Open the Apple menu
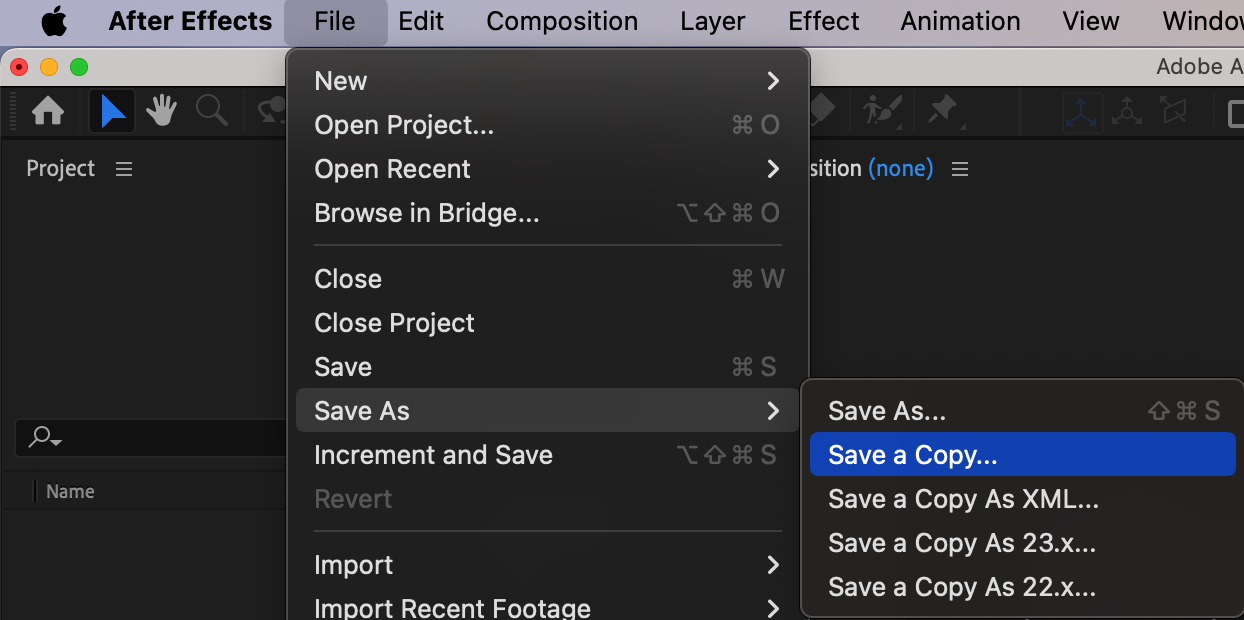 54,21
